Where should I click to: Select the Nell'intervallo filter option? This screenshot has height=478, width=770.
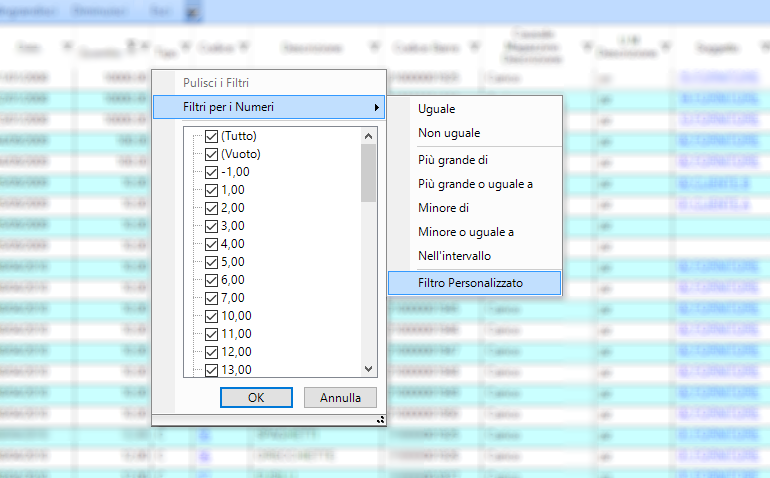454,256
